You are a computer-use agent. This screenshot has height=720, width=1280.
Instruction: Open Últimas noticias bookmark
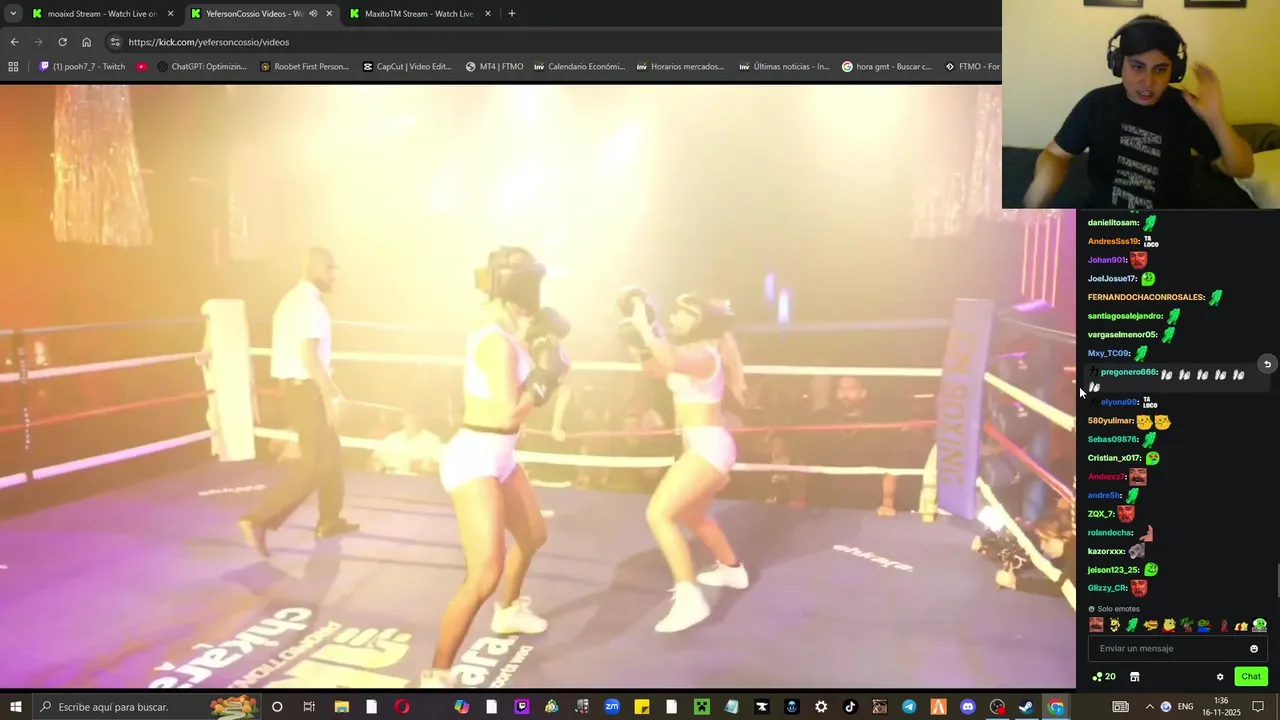[785, 67]
